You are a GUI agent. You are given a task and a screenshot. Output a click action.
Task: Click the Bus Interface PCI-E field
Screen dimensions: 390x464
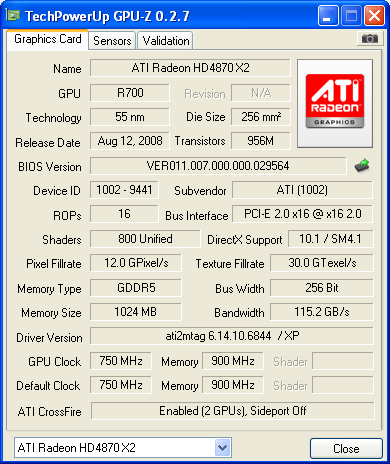coord(302,214)
